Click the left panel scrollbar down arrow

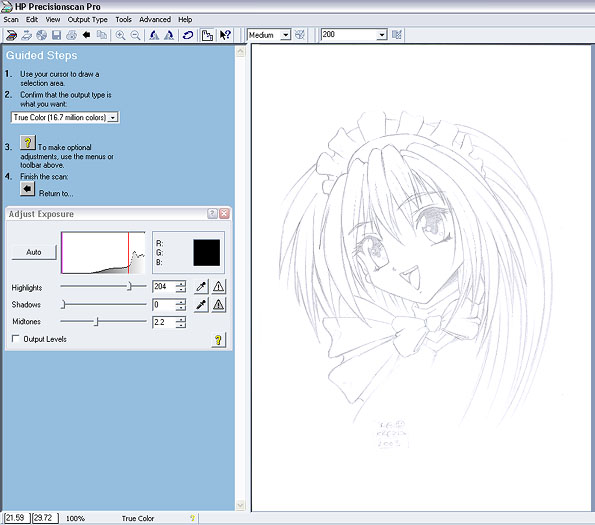[x=240, y=505]
